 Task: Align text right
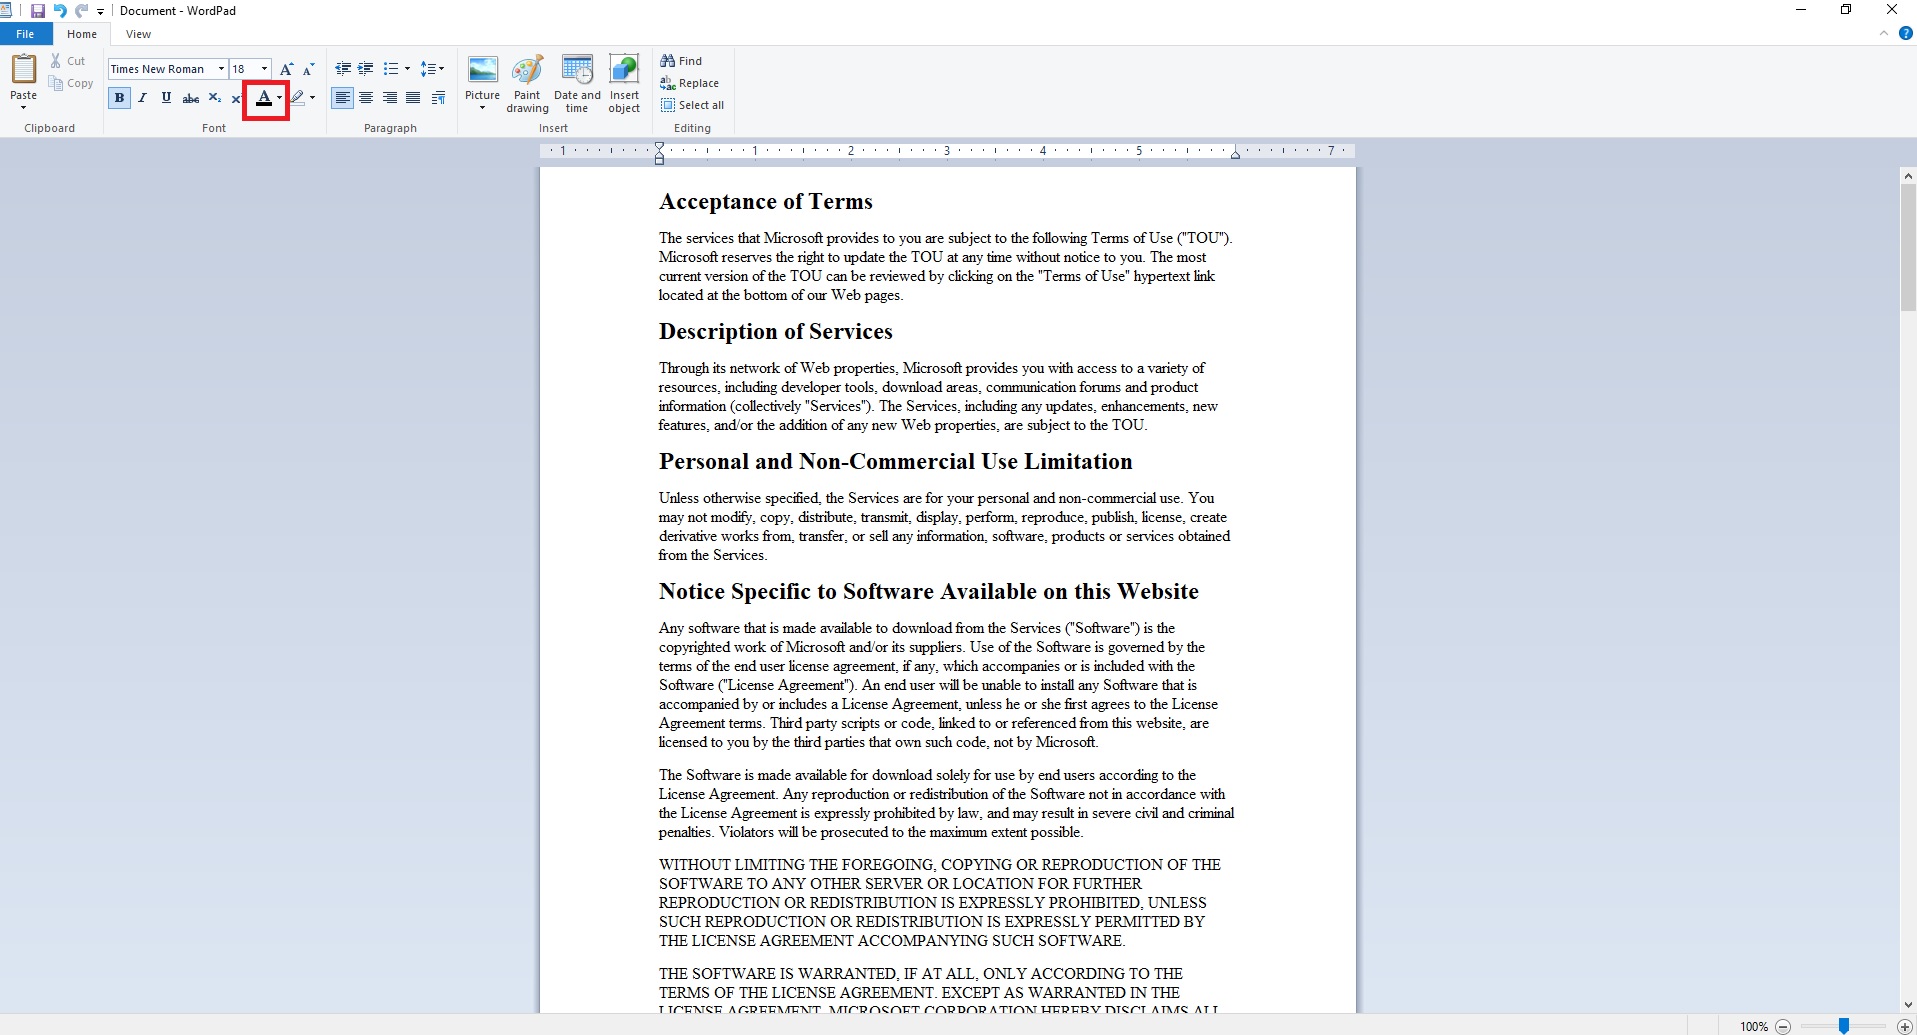tap(390, 98)
